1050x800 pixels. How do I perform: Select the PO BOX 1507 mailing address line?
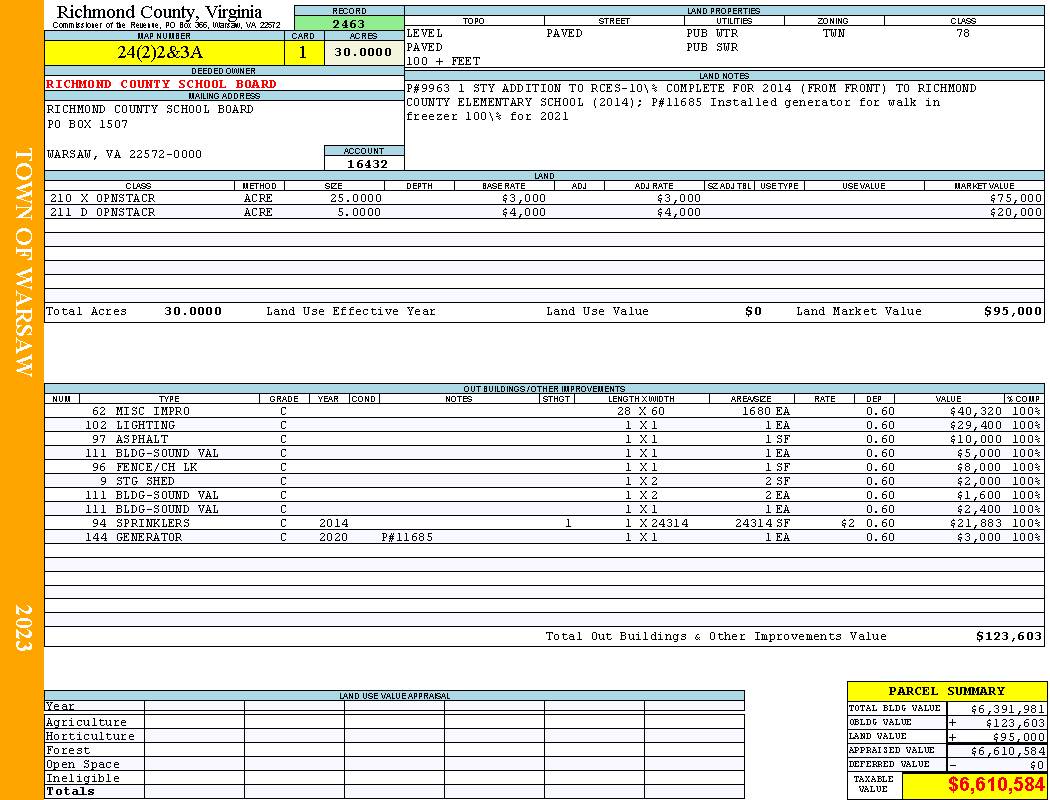[88, 124]
